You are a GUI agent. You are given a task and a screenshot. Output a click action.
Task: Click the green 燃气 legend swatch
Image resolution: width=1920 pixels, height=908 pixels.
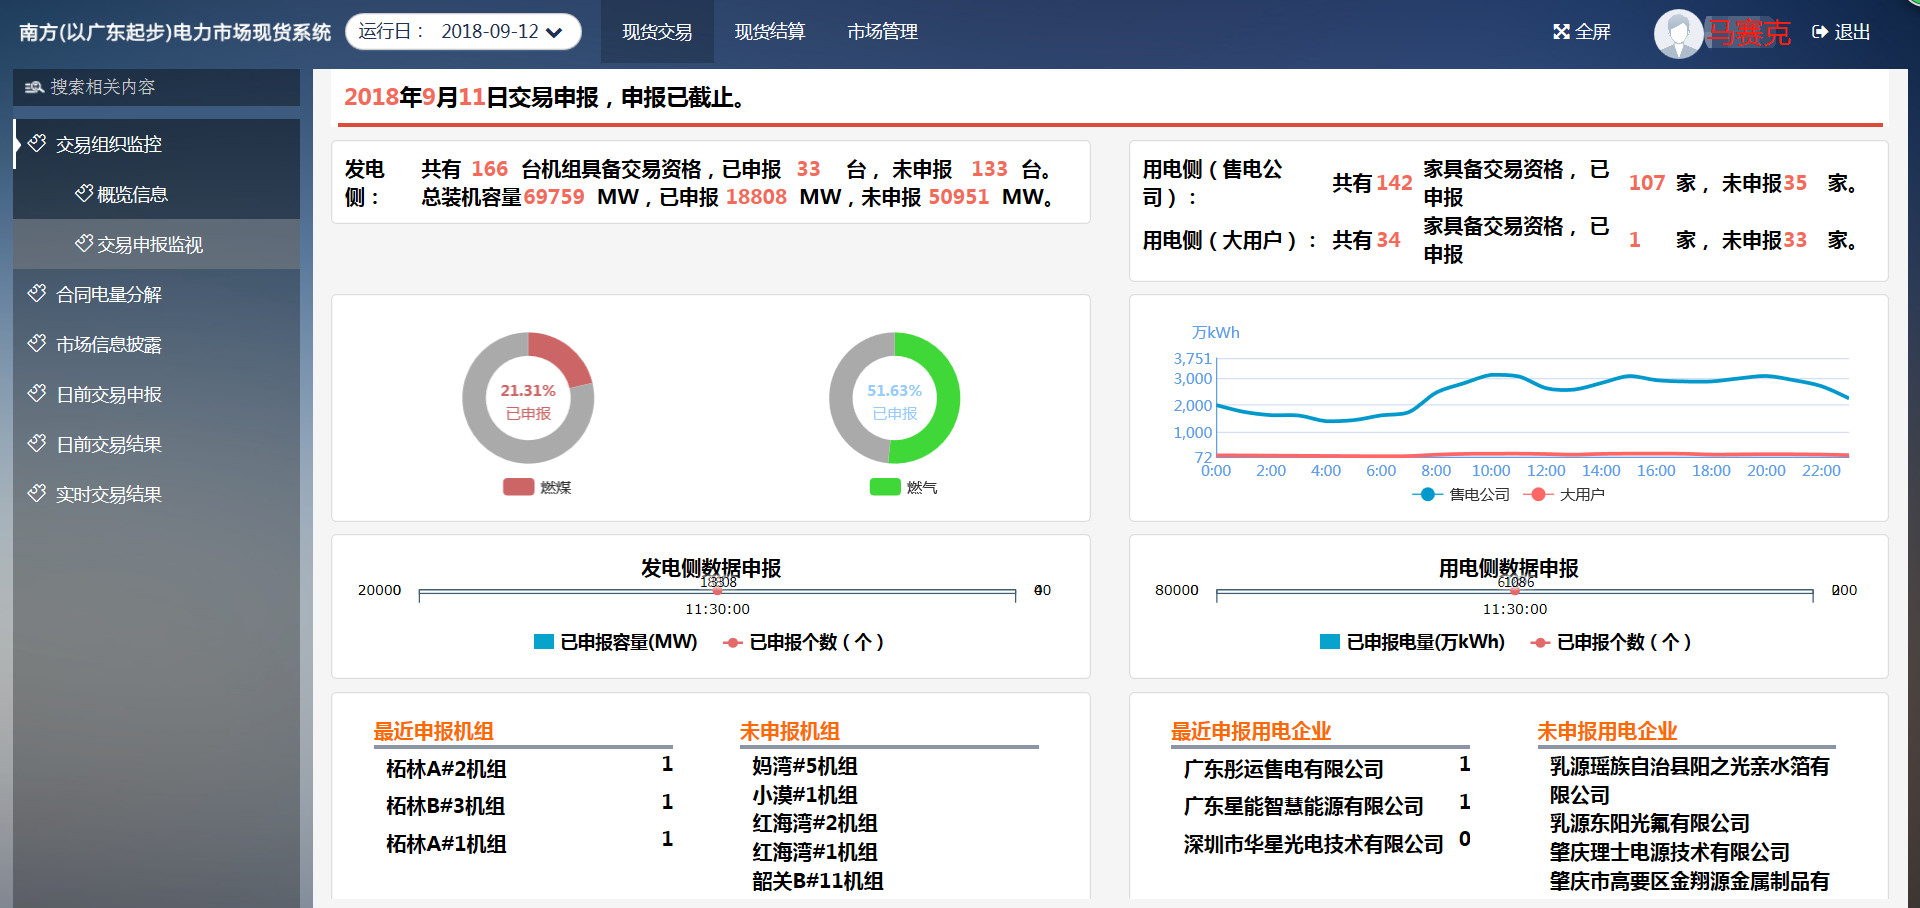(885, 487)
